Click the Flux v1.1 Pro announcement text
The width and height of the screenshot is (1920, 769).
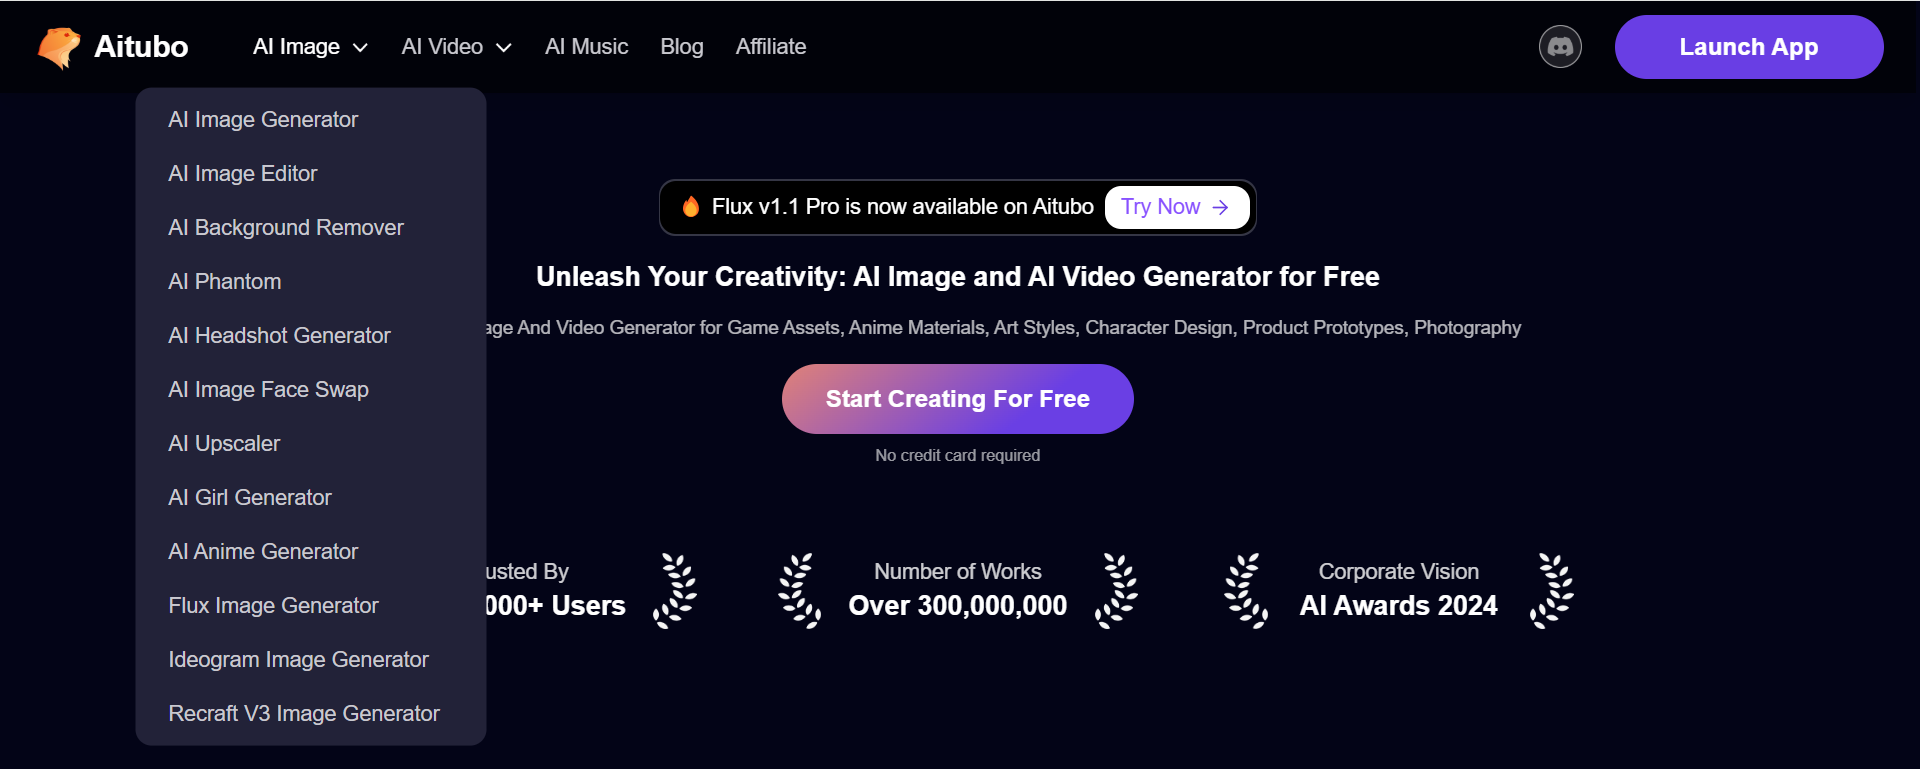coord(902,207)
